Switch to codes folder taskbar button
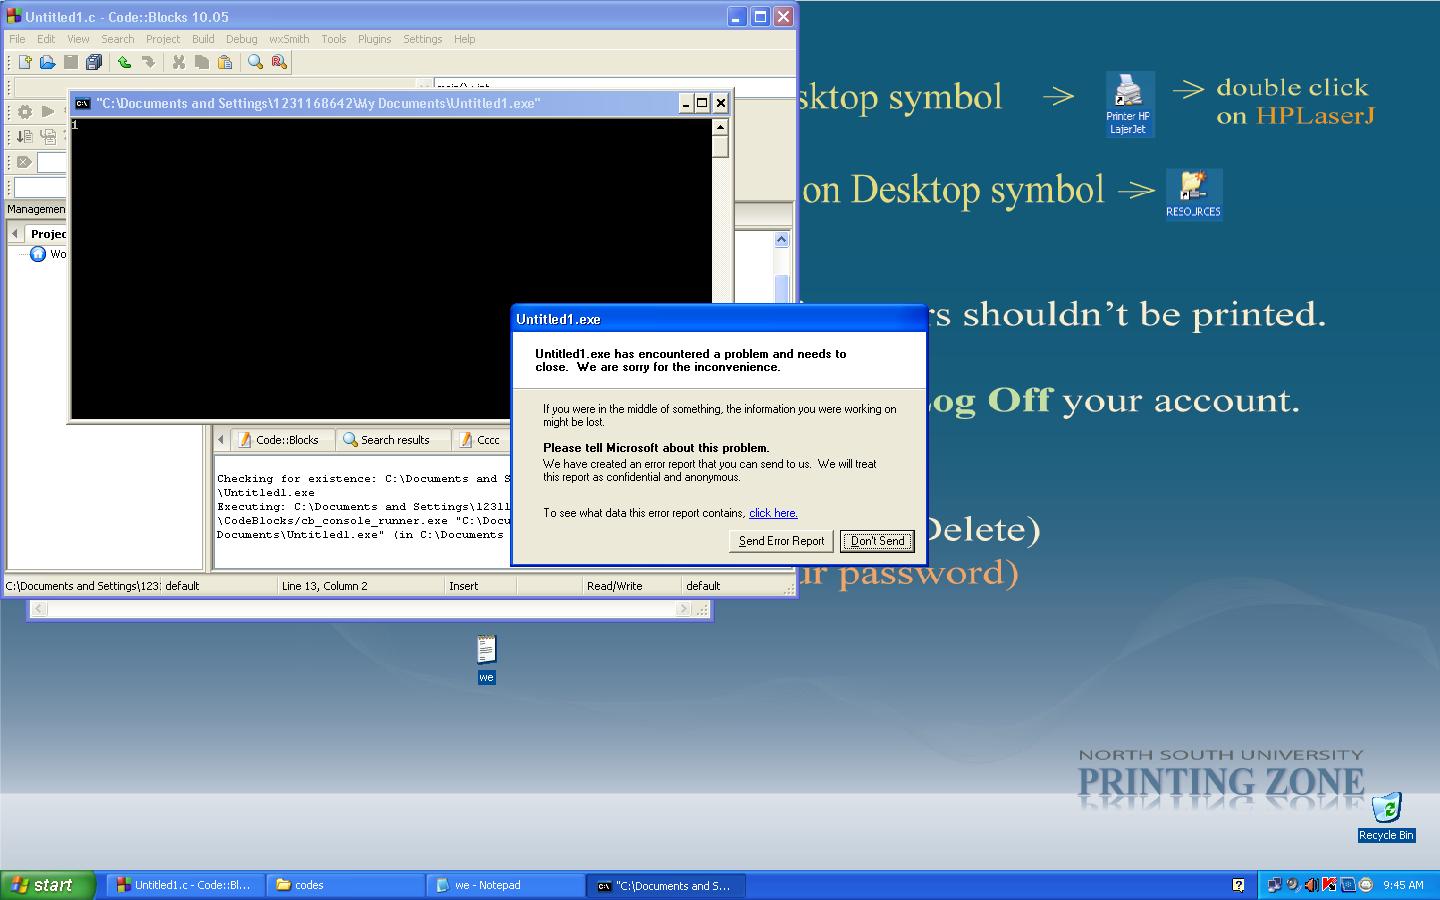 coord(345,885)
